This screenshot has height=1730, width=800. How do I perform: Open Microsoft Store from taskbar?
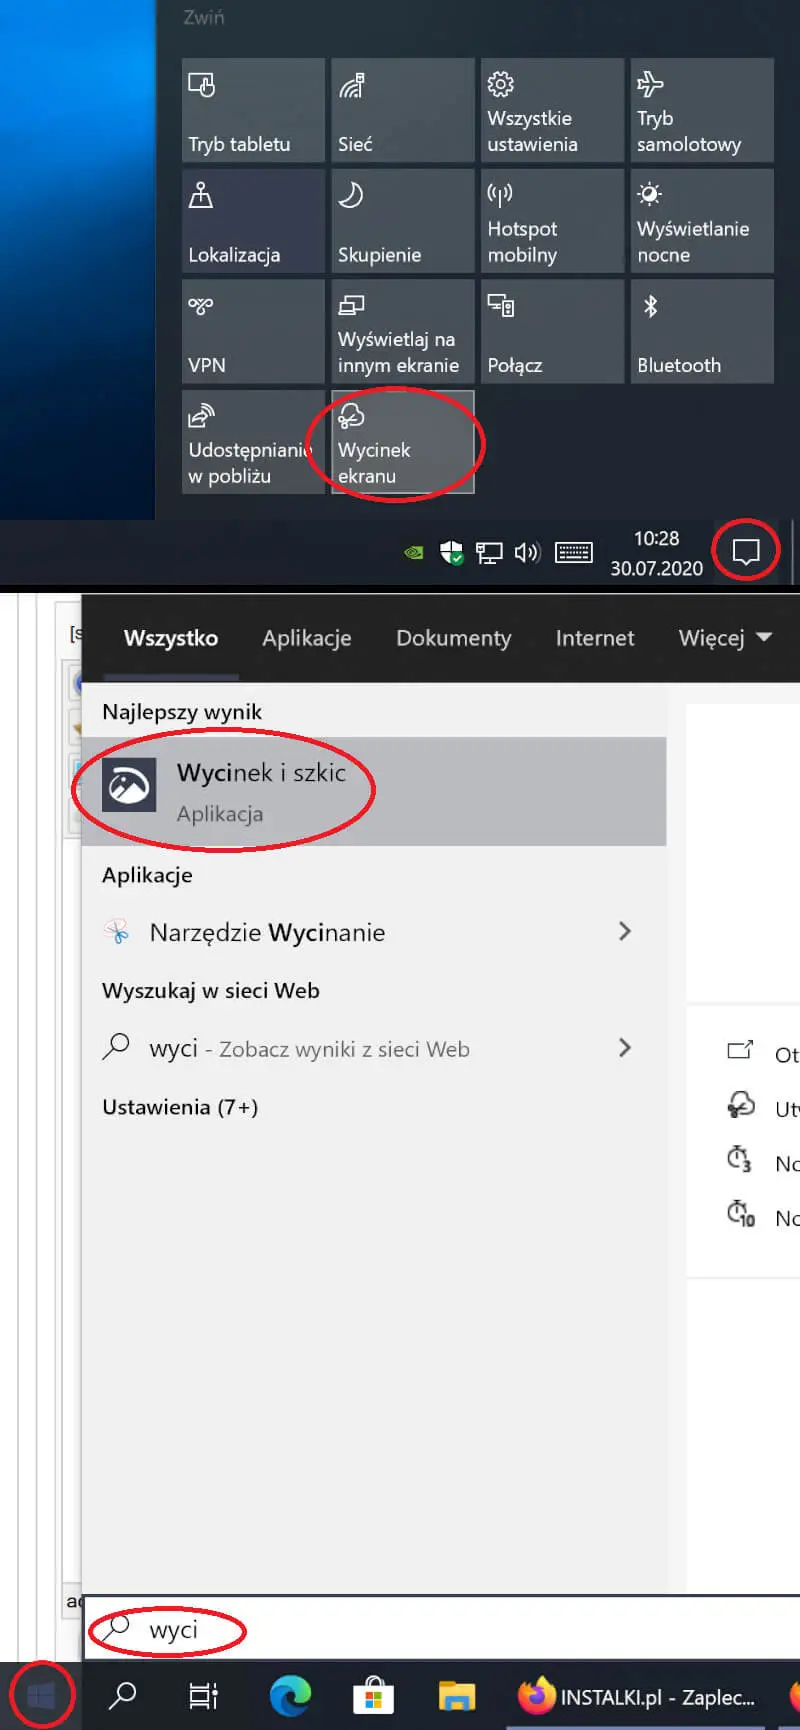point(373,1695)
